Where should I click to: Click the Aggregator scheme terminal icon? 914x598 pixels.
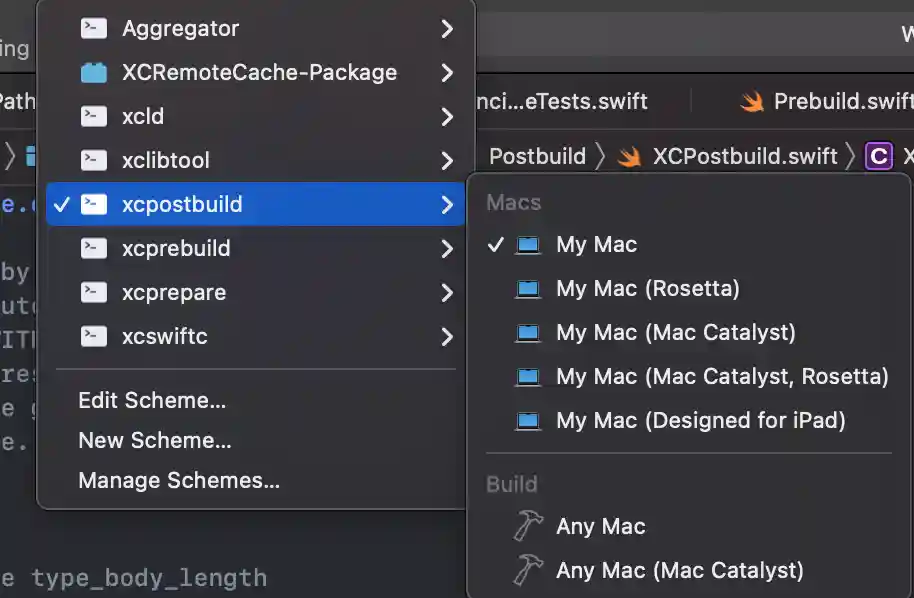[94, 29]
